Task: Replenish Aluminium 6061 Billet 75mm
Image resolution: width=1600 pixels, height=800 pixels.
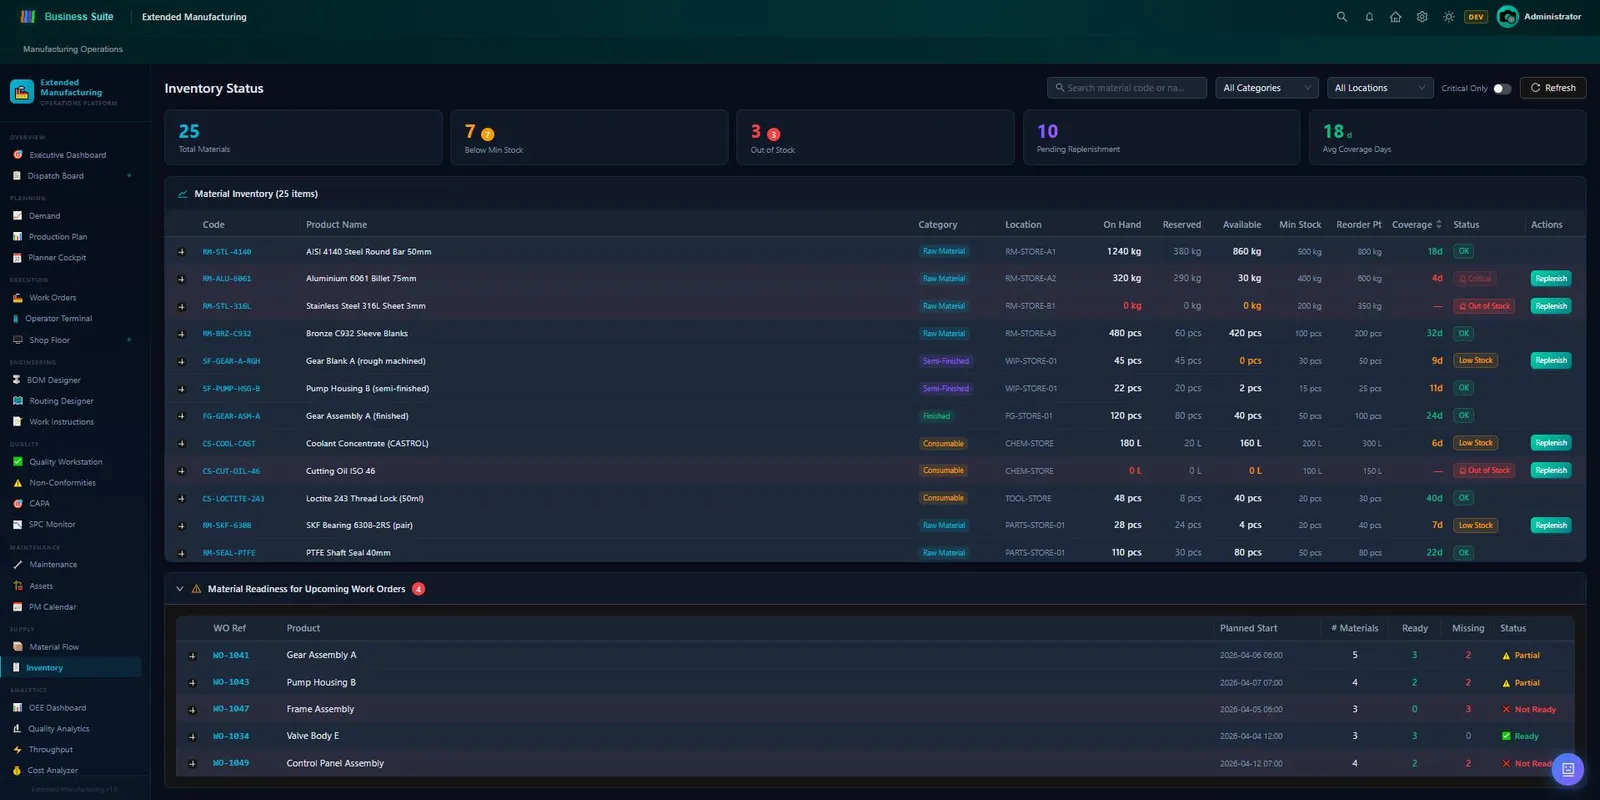Action: coord(1551,279)
